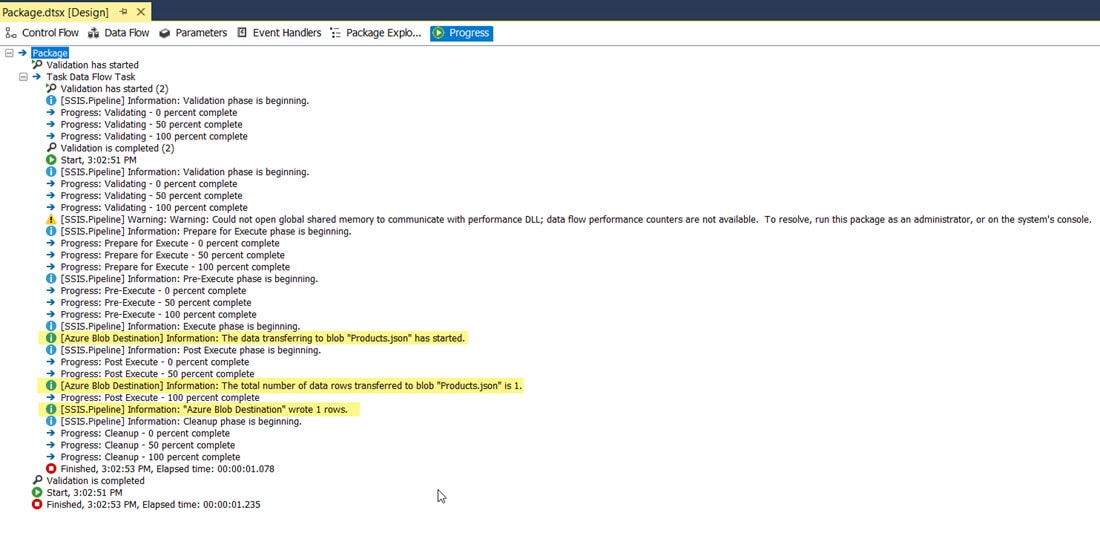Click the green Progress play icon
Viewport: 1100px width, 536px height.
click(439, 33)
